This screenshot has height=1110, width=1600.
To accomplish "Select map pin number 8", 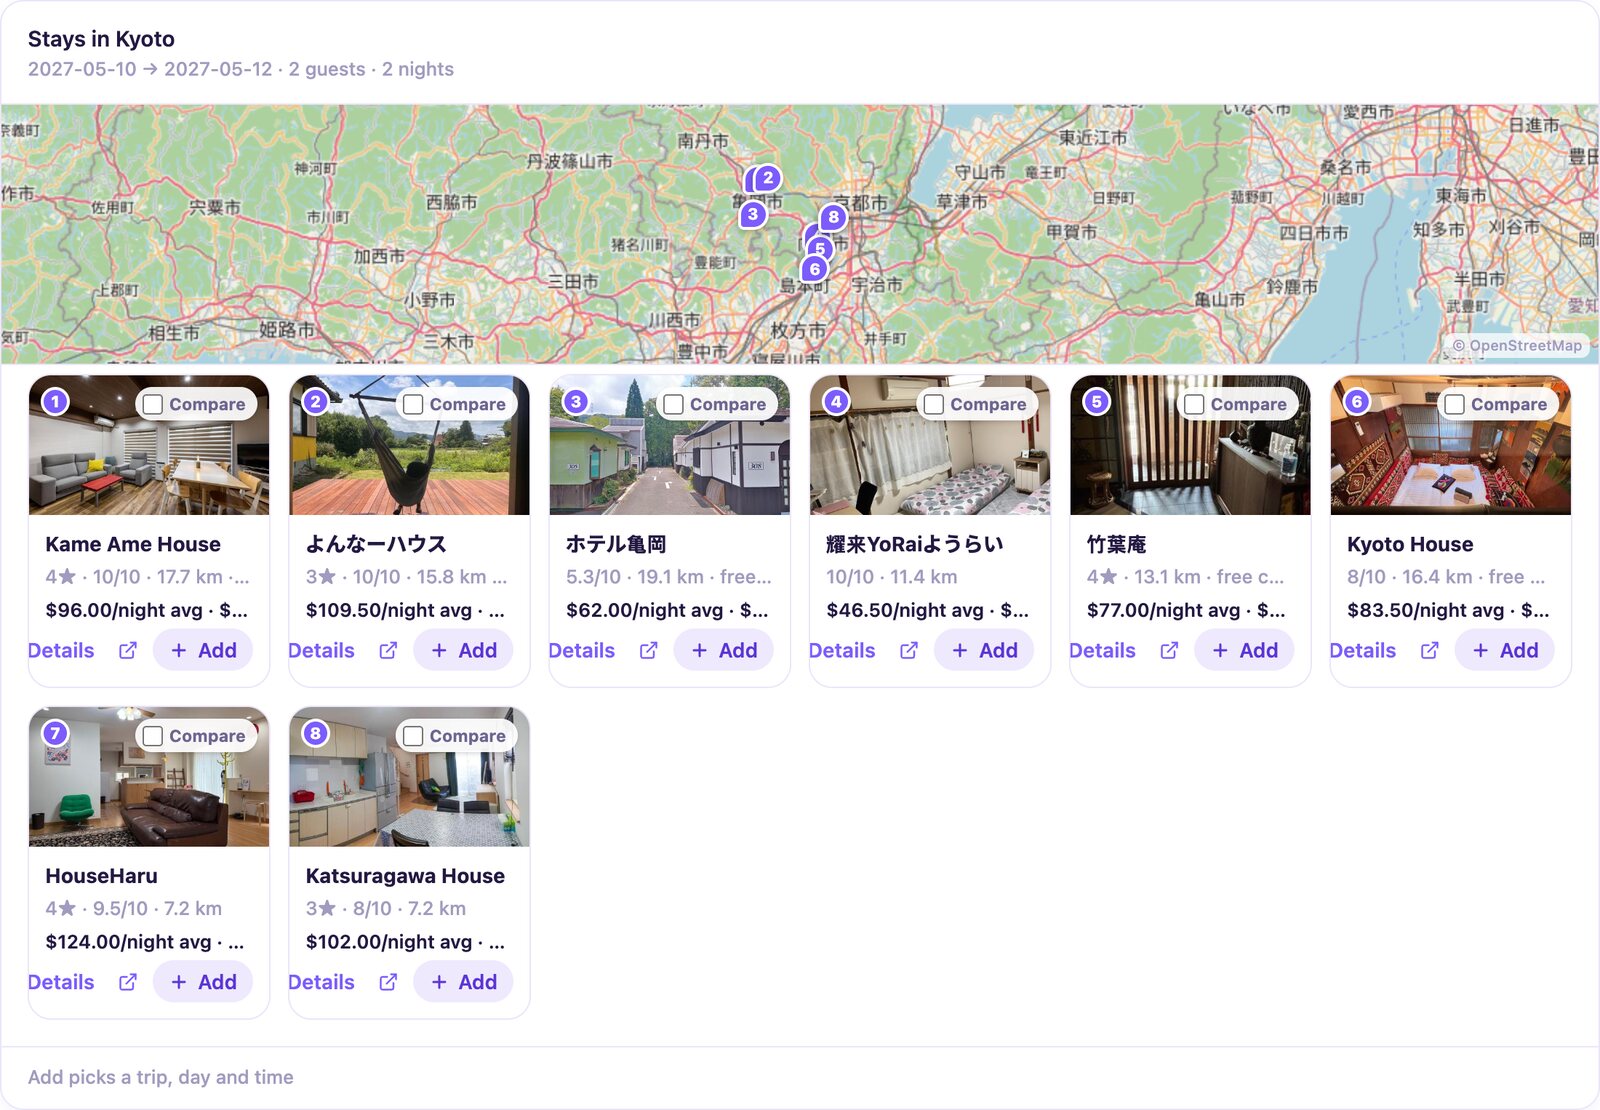I will [x=833, y=217].
